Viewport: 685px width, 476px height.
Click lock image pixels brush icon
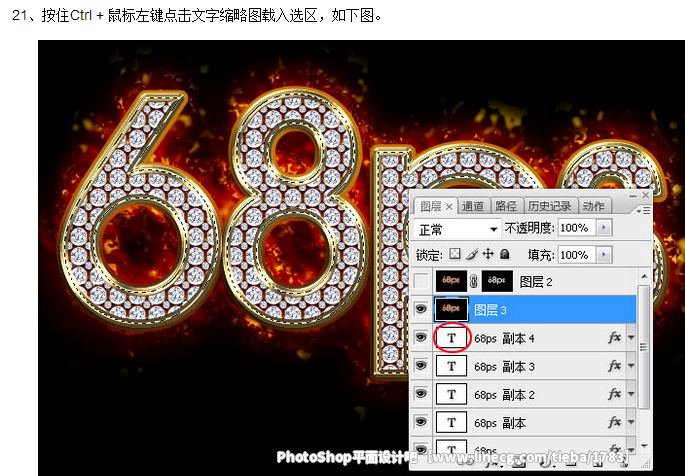click(471, 255)
